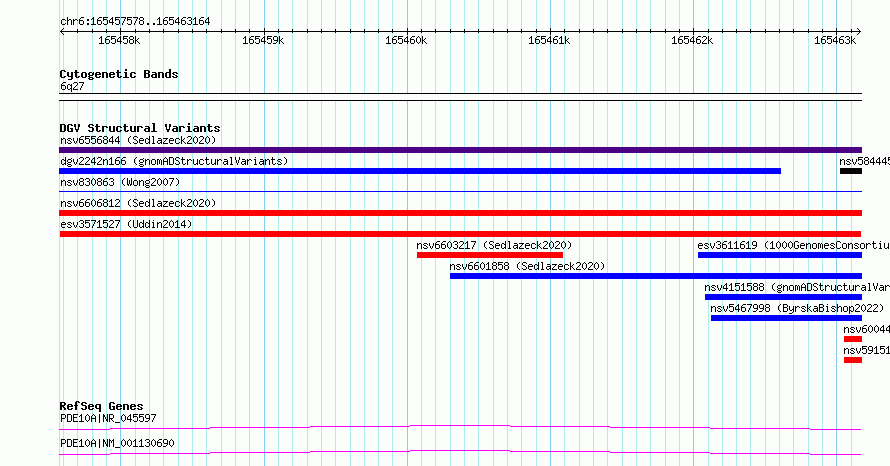Image resolution: width=890 pixels, height=466 pixels.
Task: Select the DGV Structural Variants track title
Action: pos(140,128)
